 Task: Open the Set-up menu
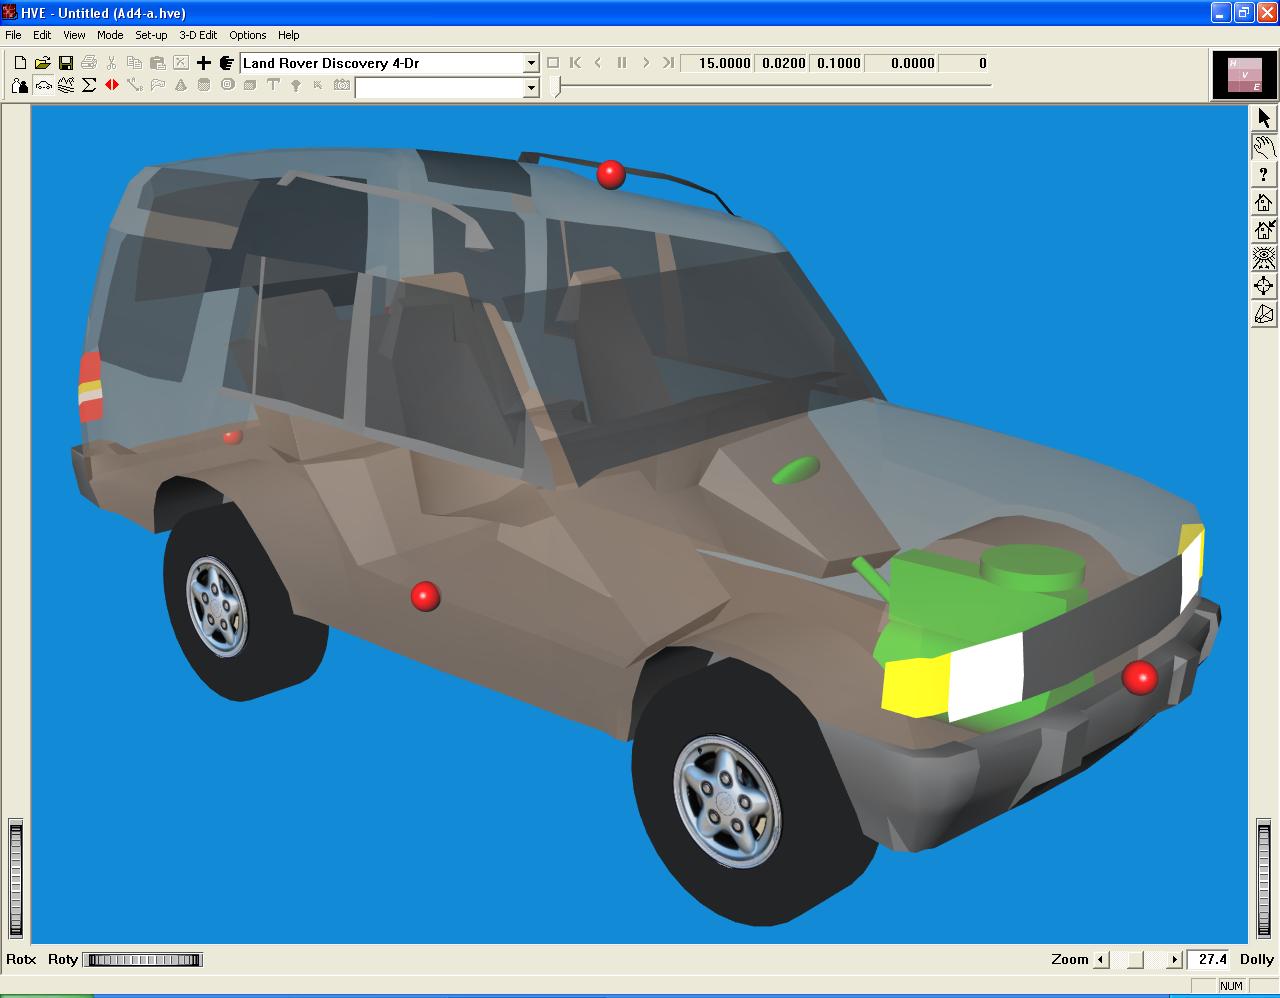click(x=151, y=35)
